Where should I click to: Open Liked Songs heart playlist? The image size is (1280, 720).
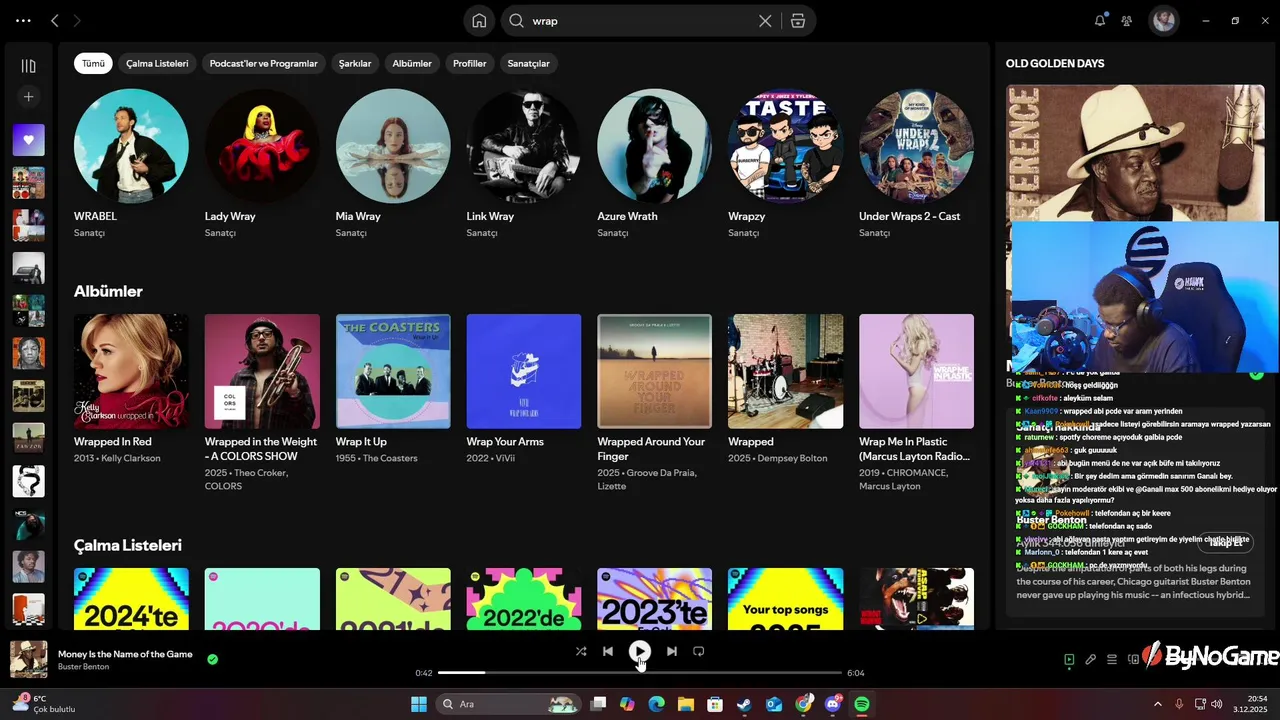(x=28, y=140)
